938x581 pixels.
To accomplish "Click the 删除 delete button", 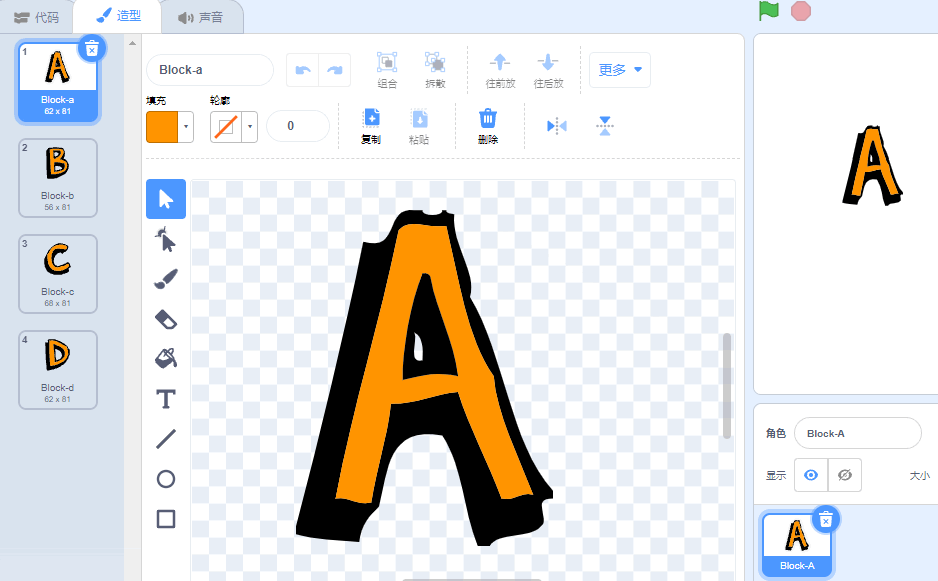I will click(488, 126).
